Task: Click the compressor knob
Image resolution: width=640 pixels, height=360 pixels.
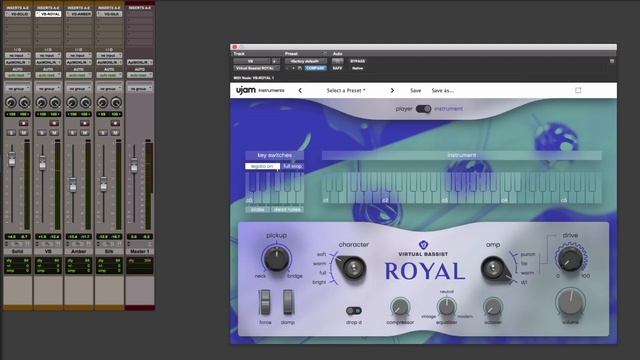Action: (400, 307)
